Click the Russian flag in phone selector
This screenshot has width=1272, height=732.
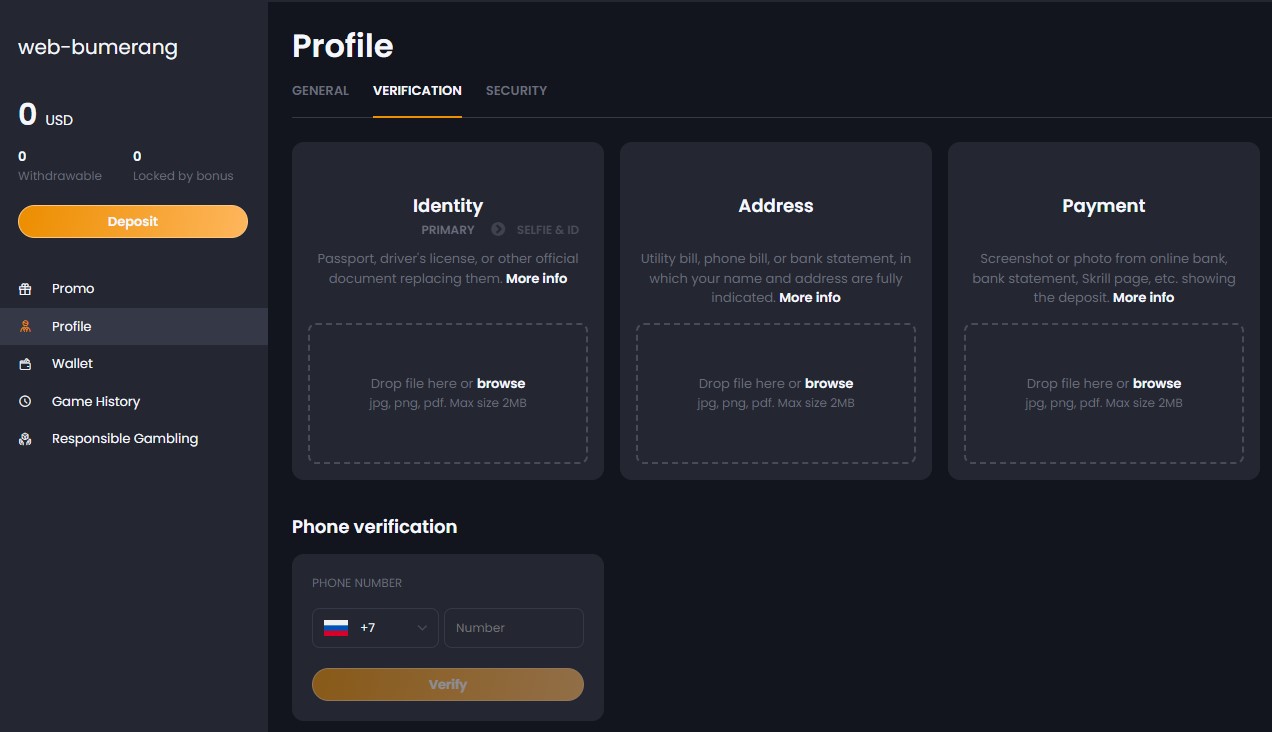pos(335,627)
